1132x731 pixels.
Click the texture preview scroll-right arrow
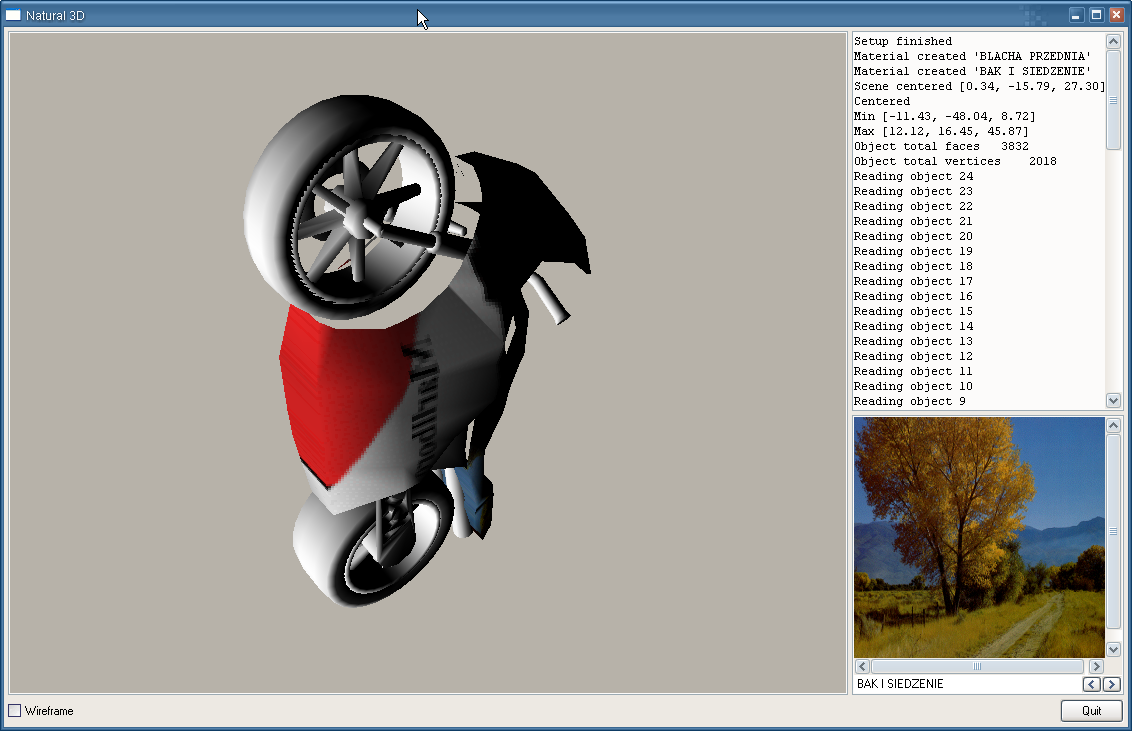point(1096,666)
